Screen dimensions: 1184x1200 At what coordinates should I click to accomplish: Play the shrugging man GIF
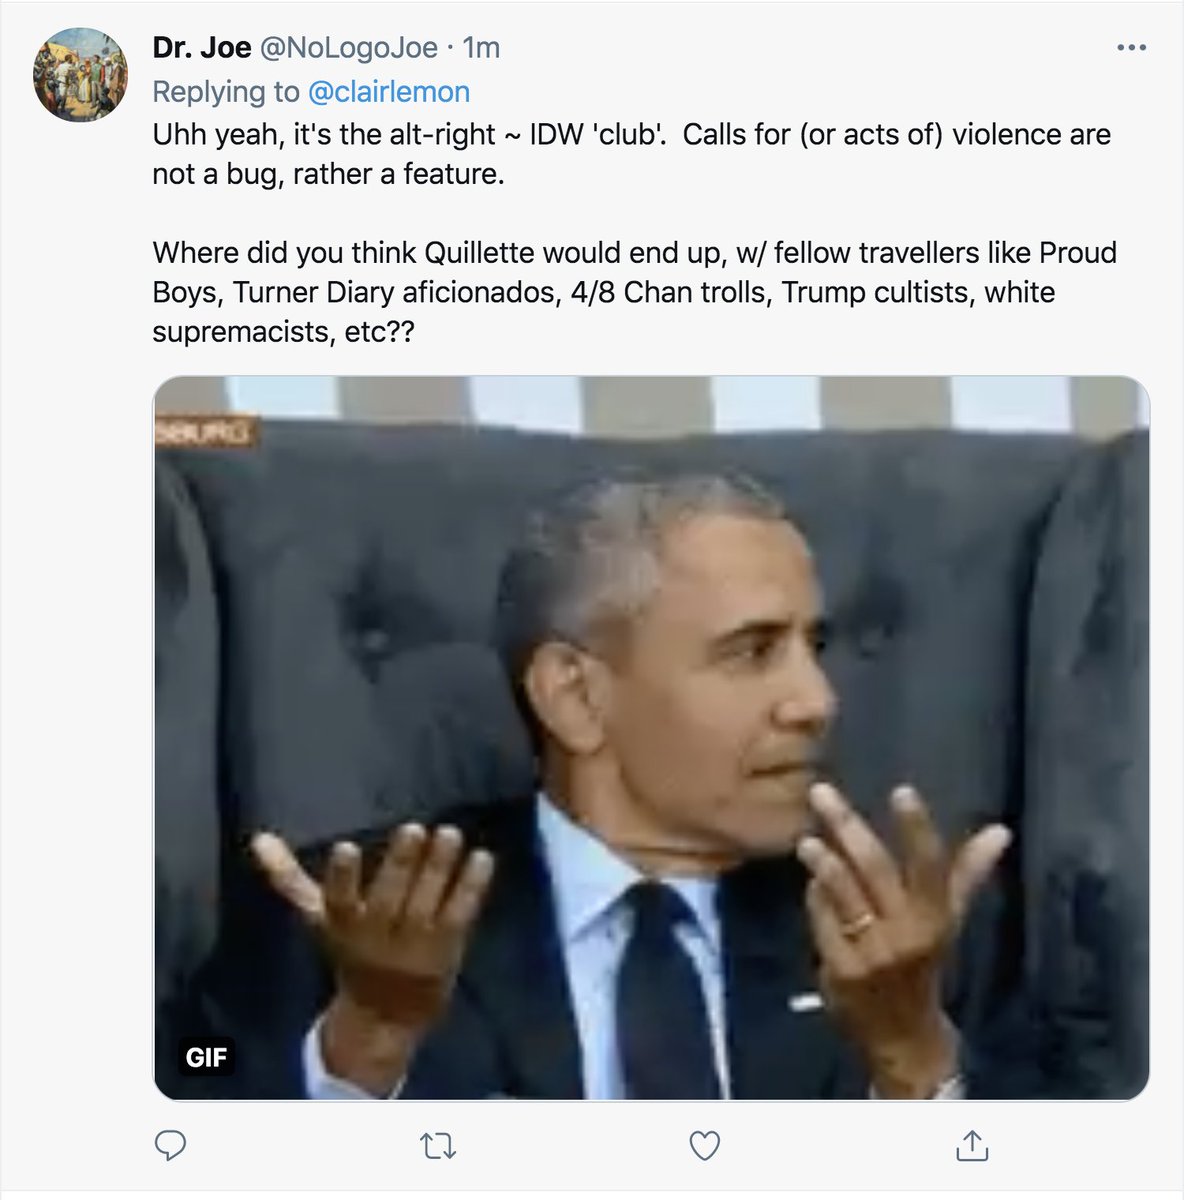pos(651,738)
